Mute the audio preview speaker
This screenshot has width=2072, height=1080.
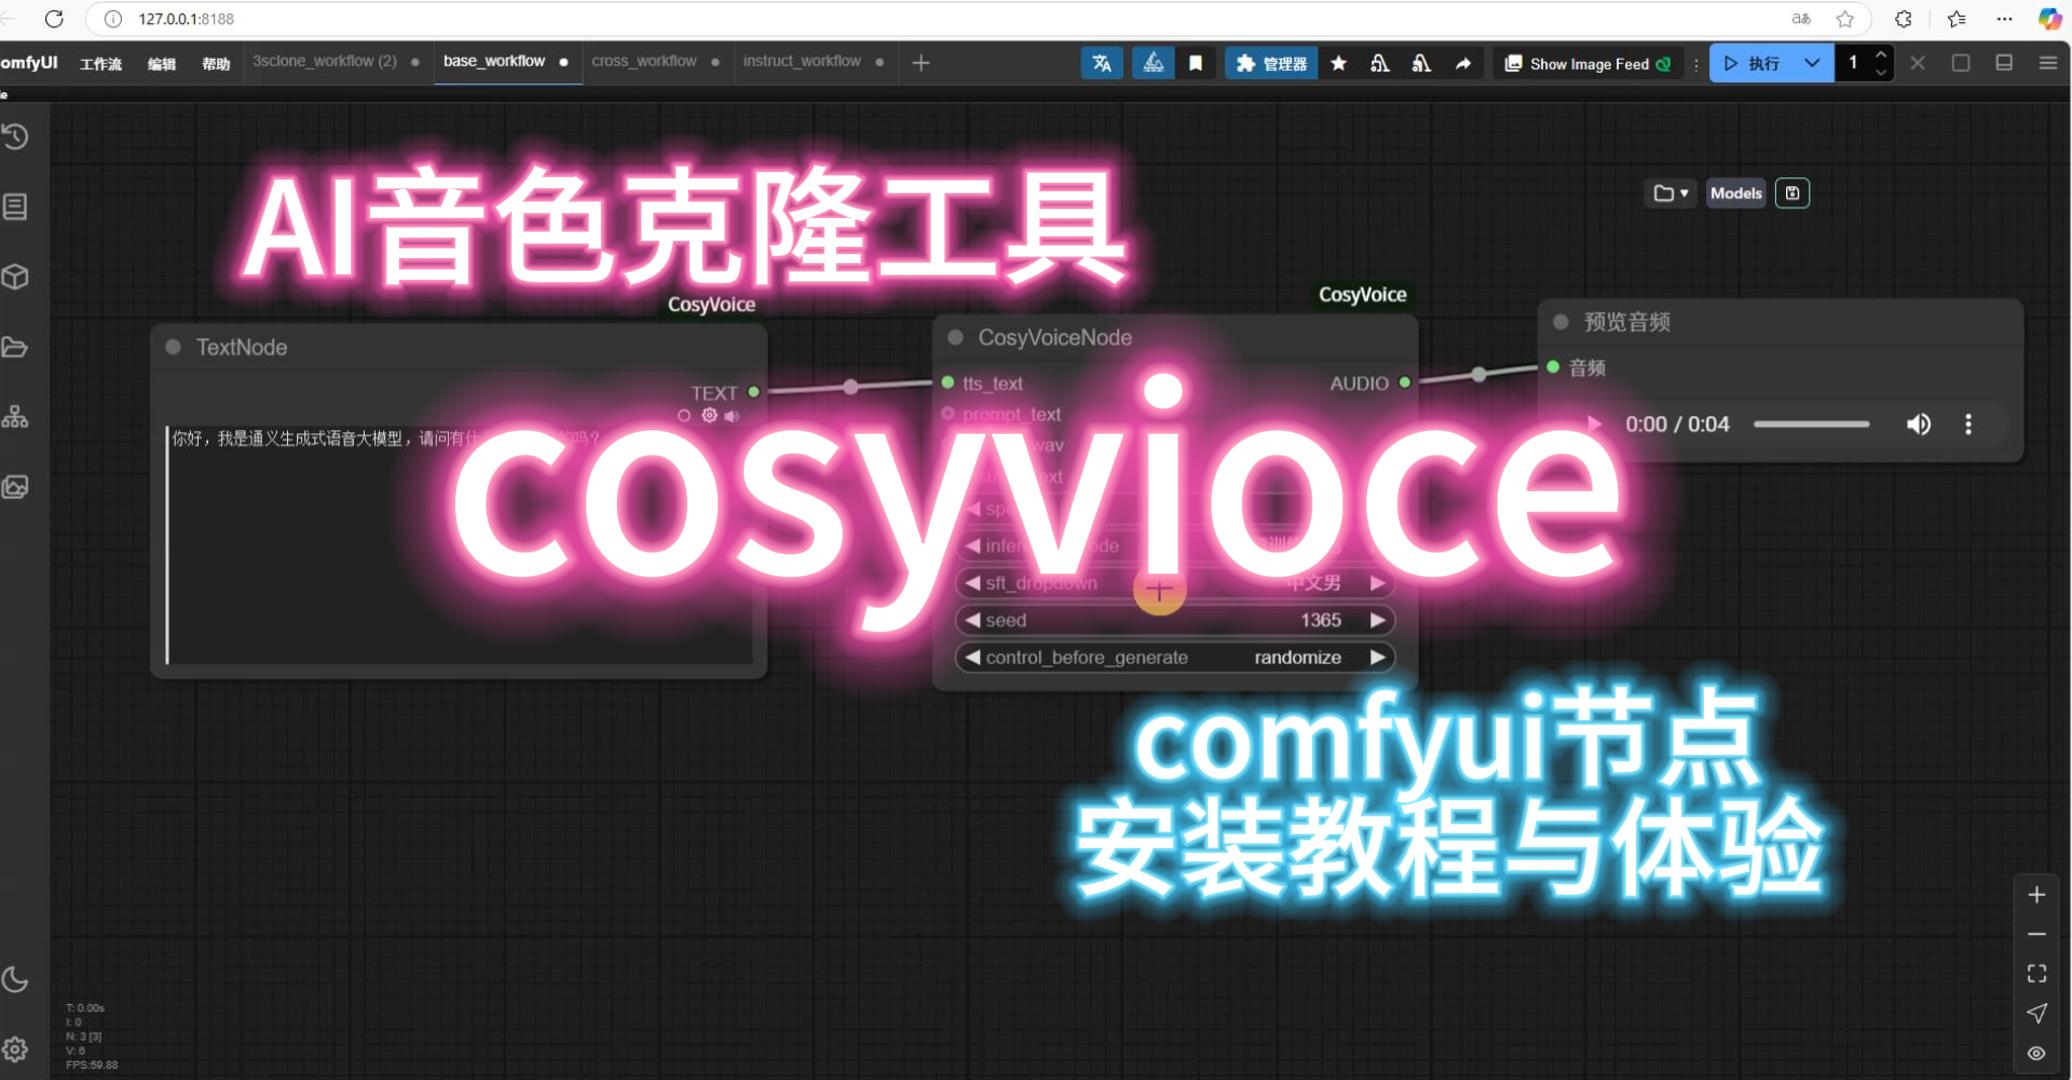(x=1918, y=424)
